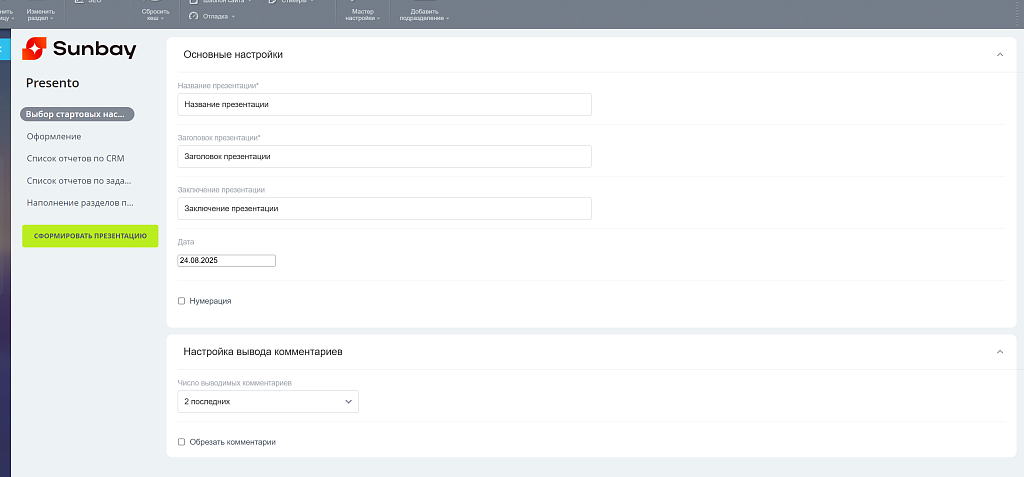
Task: Open Список отчетов по CRM
Action: click(x=75, y=158)
